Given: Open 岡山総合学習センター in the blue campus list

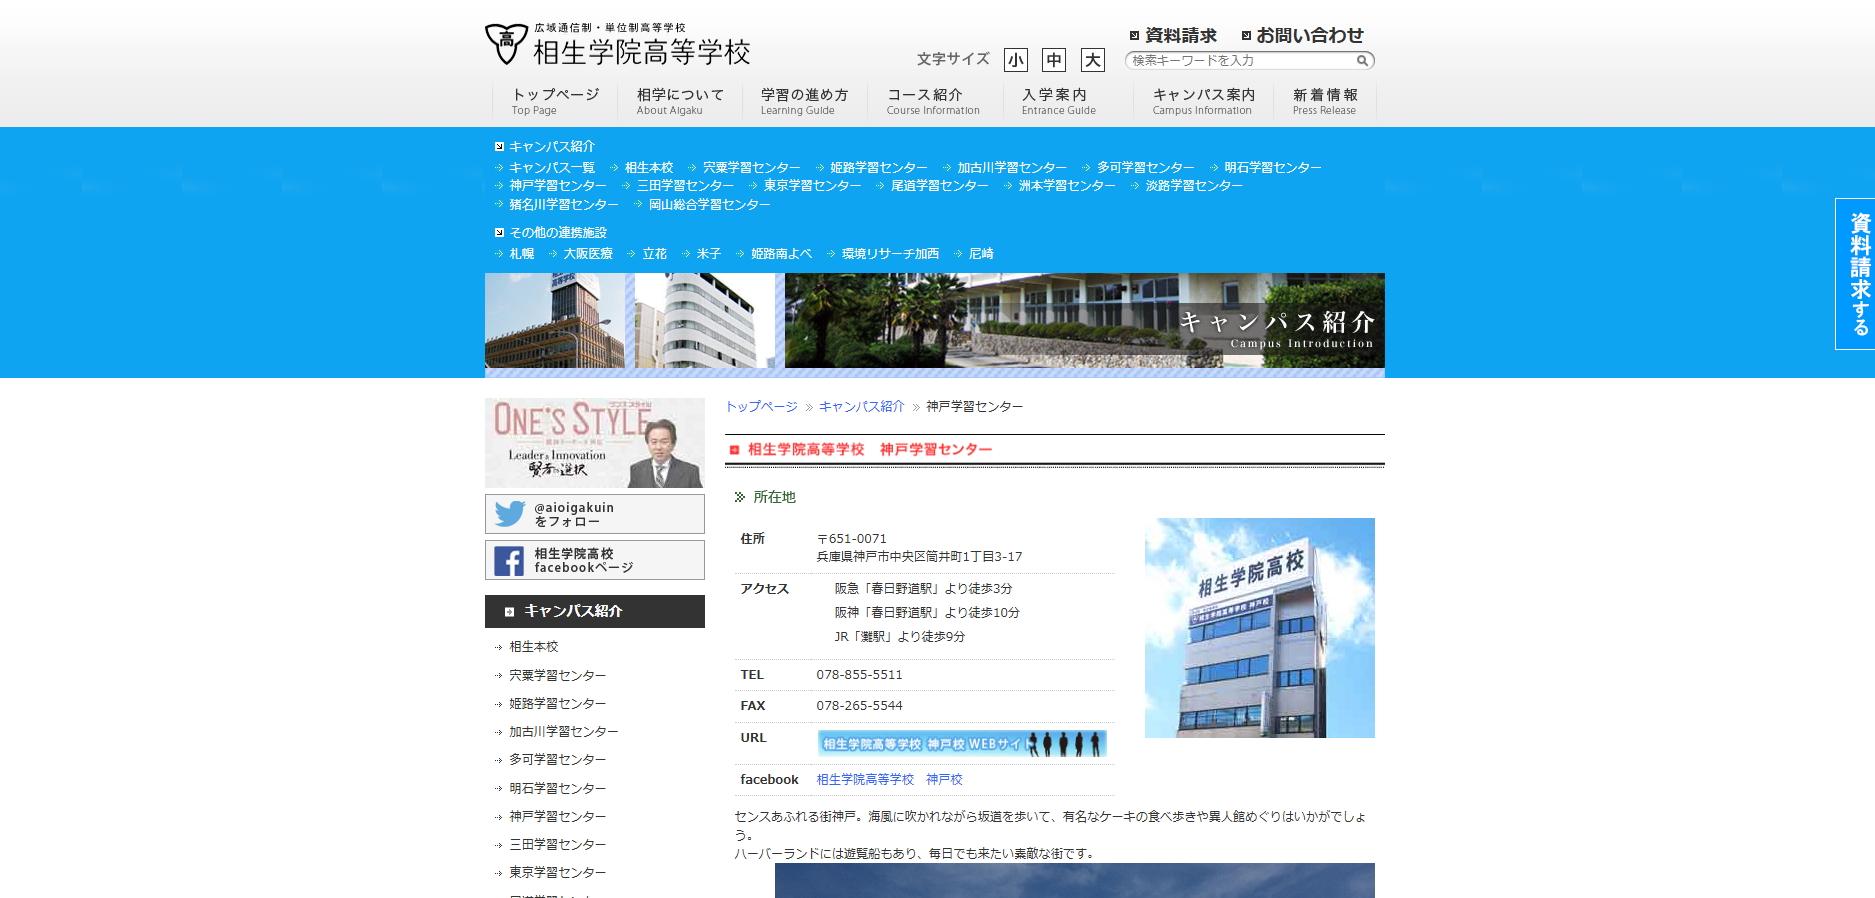Looking at the screenshot, I should point(709,205).
